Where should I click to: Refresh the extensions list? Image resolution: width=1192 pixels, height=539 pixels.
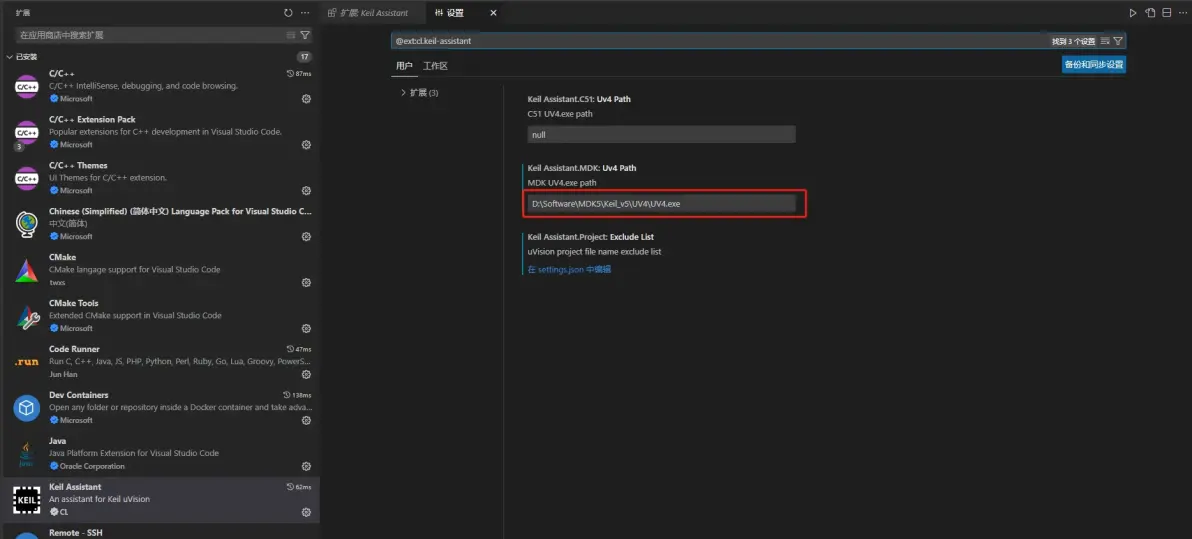pos(288,13)
